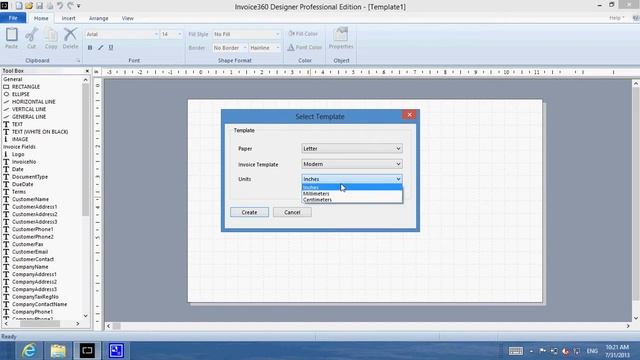
Task: Select Inches from Units list
Action: (352, 187)
